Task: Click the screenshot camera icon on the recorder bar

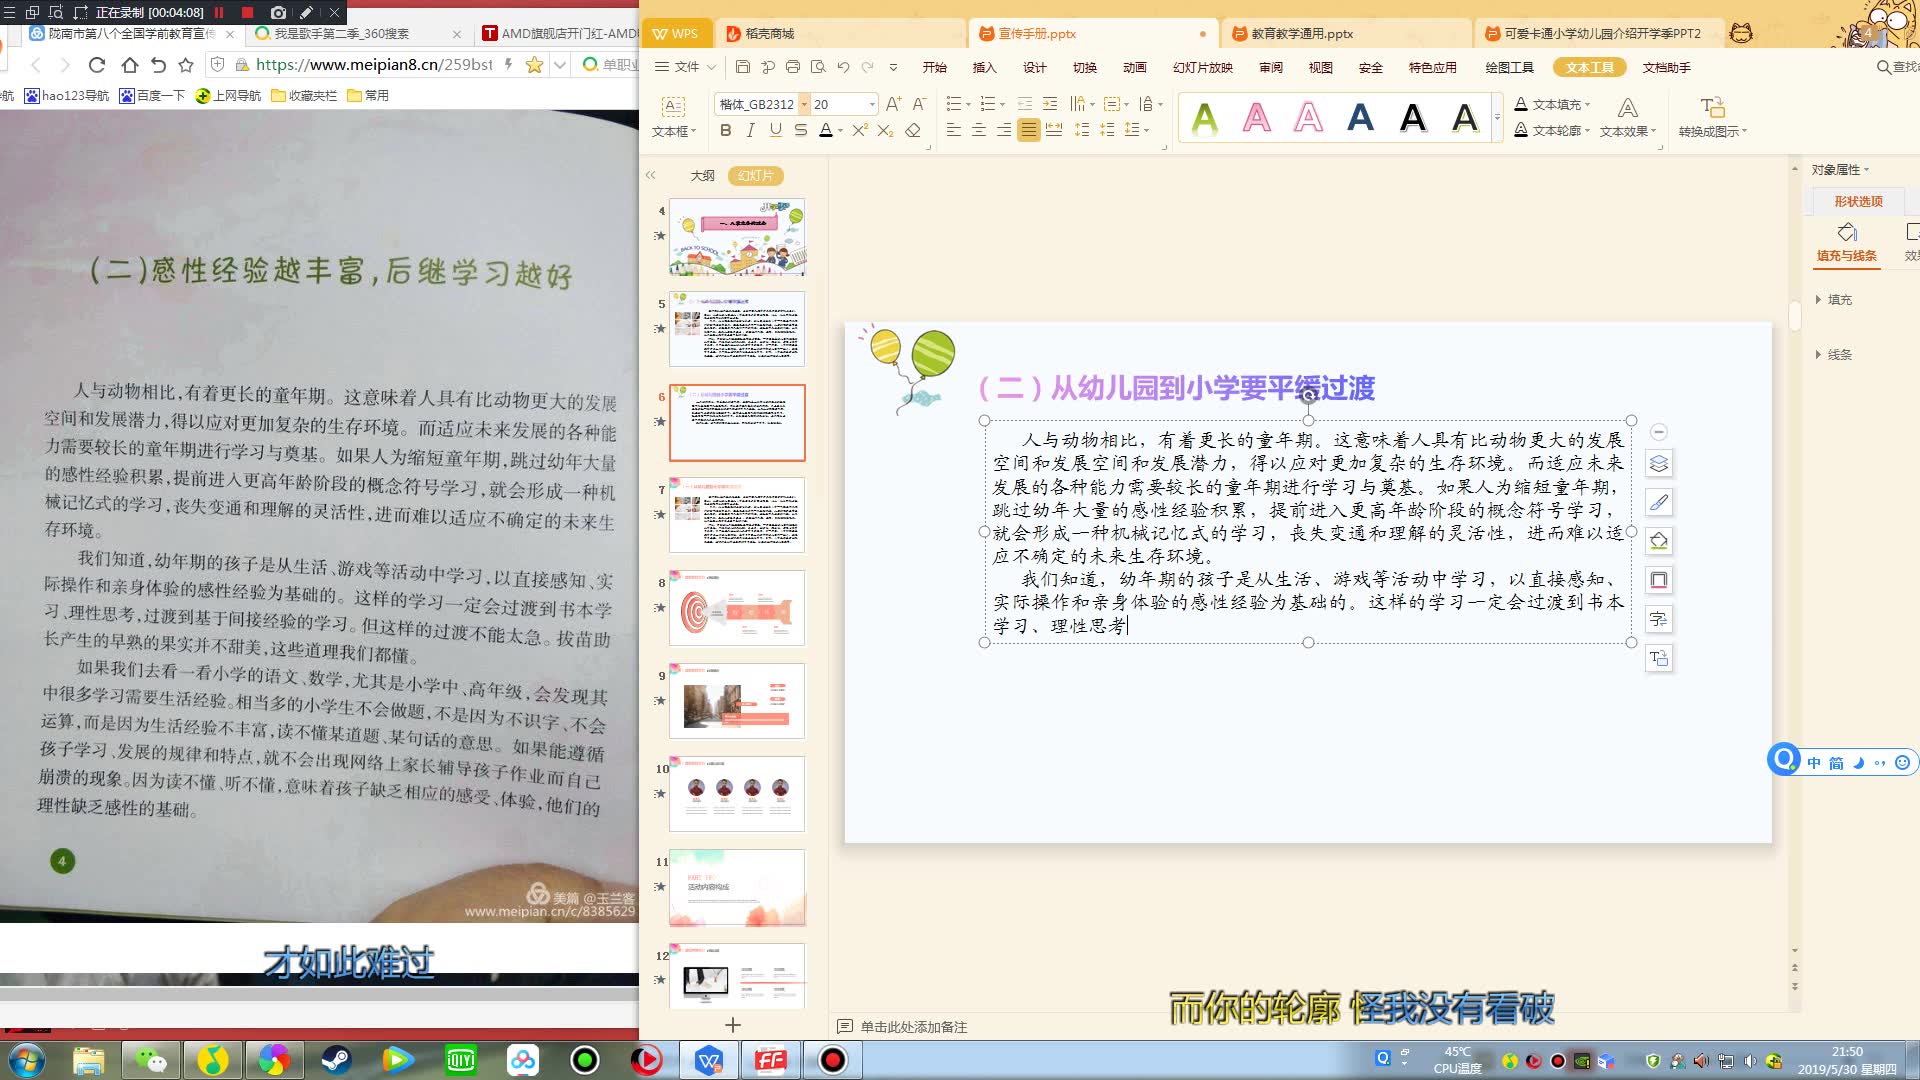Action: (x=278, y=12)
